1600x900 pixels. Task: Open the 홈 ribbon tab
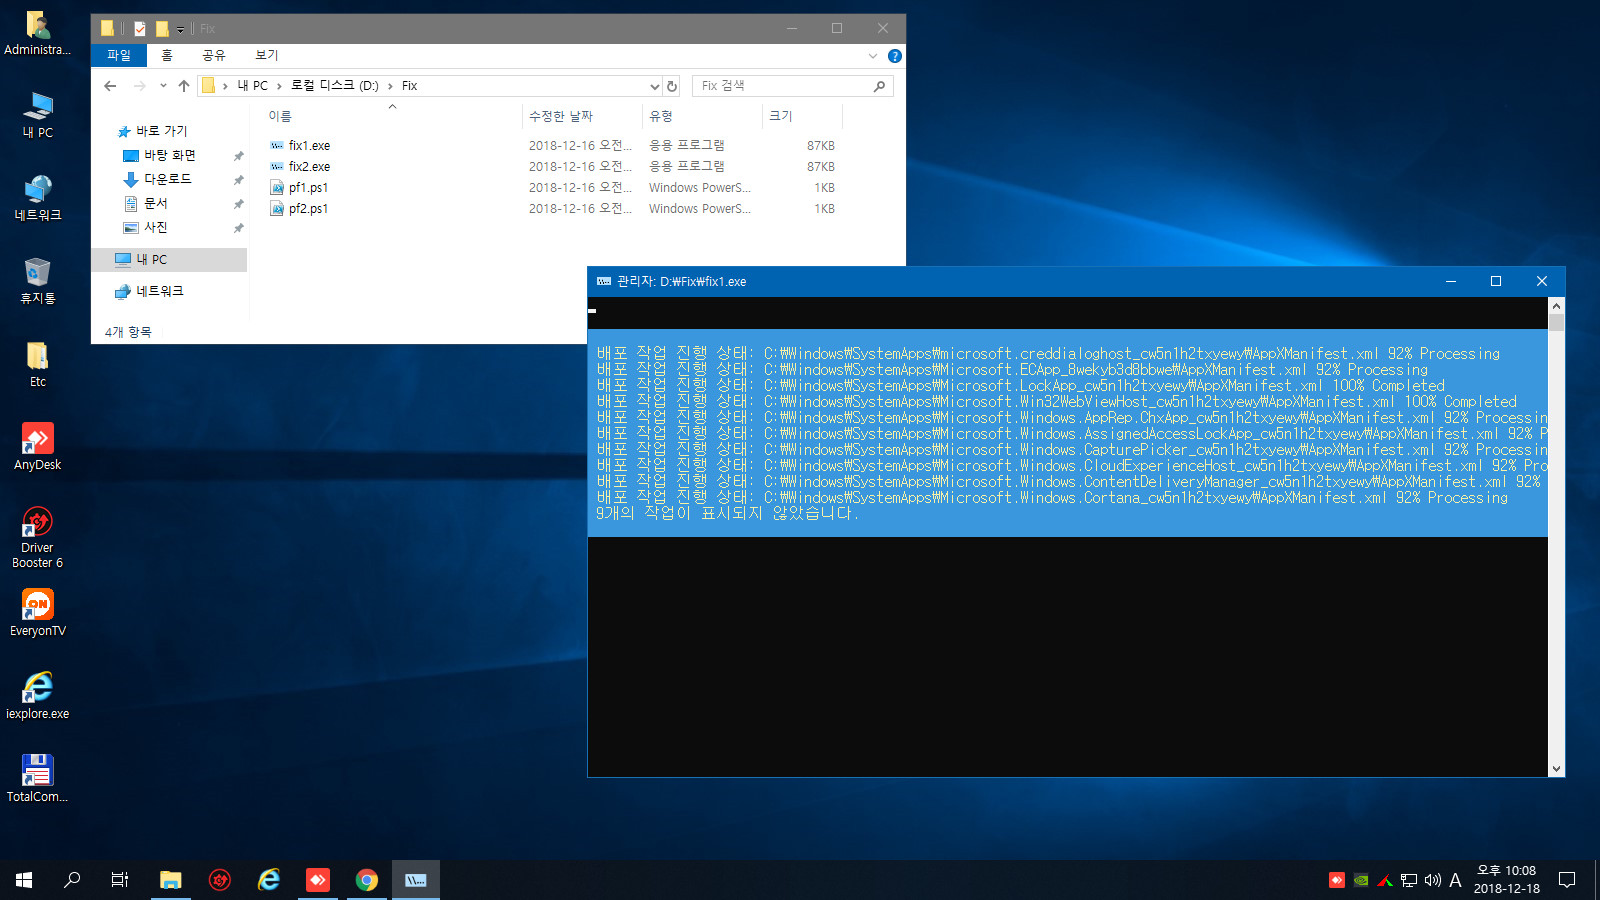pos(167,56)
